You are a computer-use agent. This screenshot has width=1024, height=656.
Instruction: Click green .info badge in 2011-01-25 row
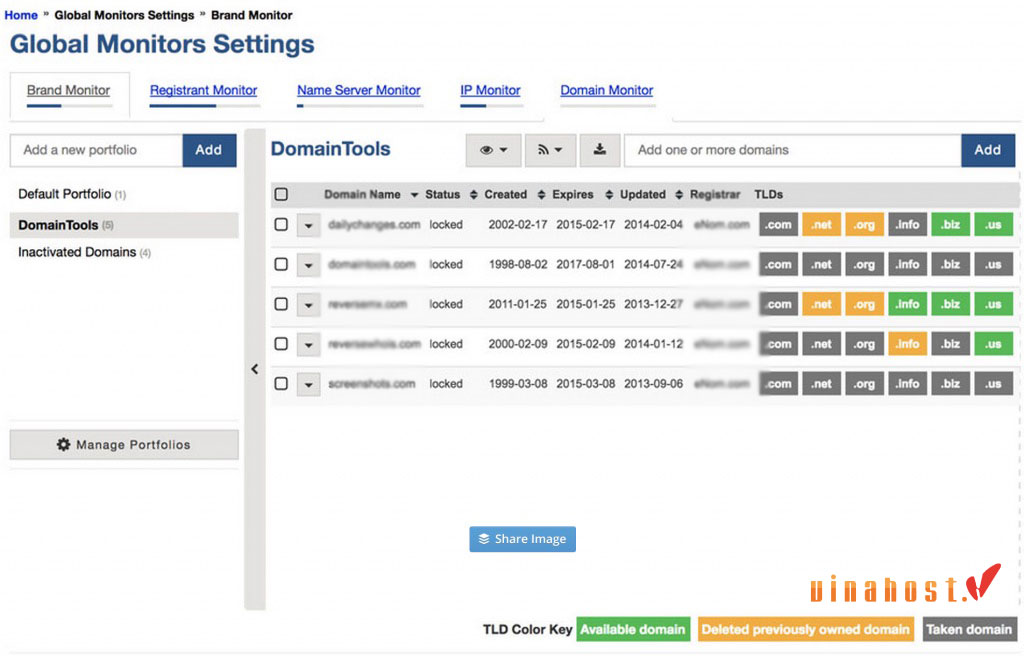[908, 304]
